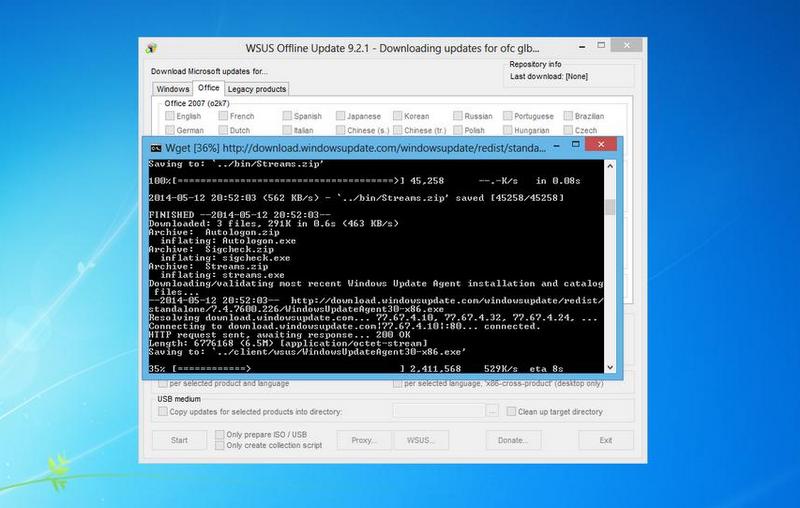800x508 pixels.
Task: Tick the Polish checkbox
Action: coord(458,130)
